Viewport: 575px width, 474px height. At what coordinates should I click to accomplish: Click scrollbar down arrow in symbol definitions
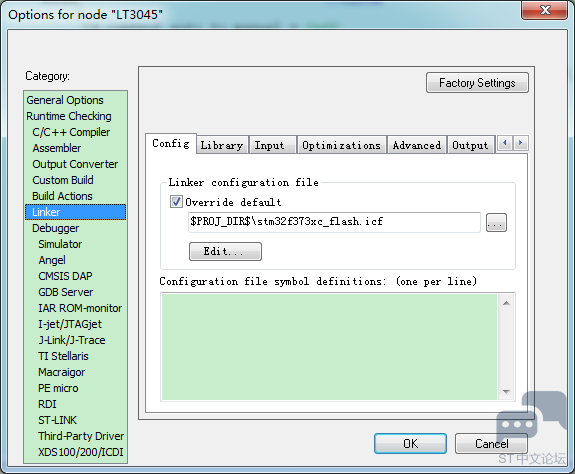[506, 392]
